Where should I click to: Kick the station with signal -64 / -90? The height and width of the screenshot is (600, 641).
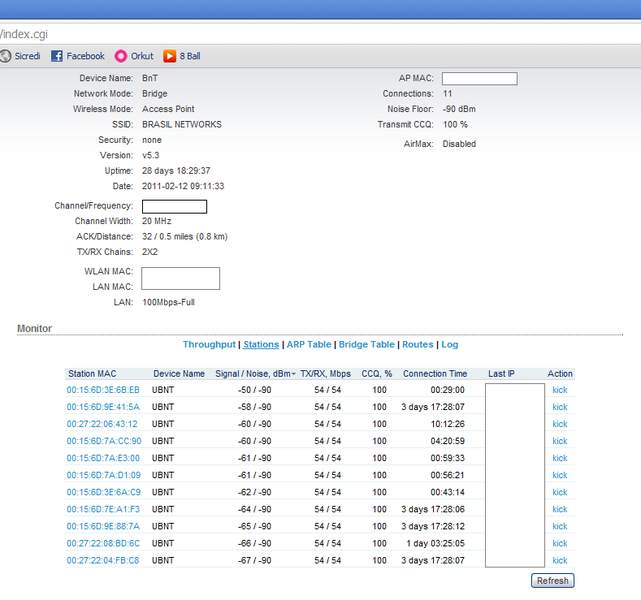tap(560, 509)
